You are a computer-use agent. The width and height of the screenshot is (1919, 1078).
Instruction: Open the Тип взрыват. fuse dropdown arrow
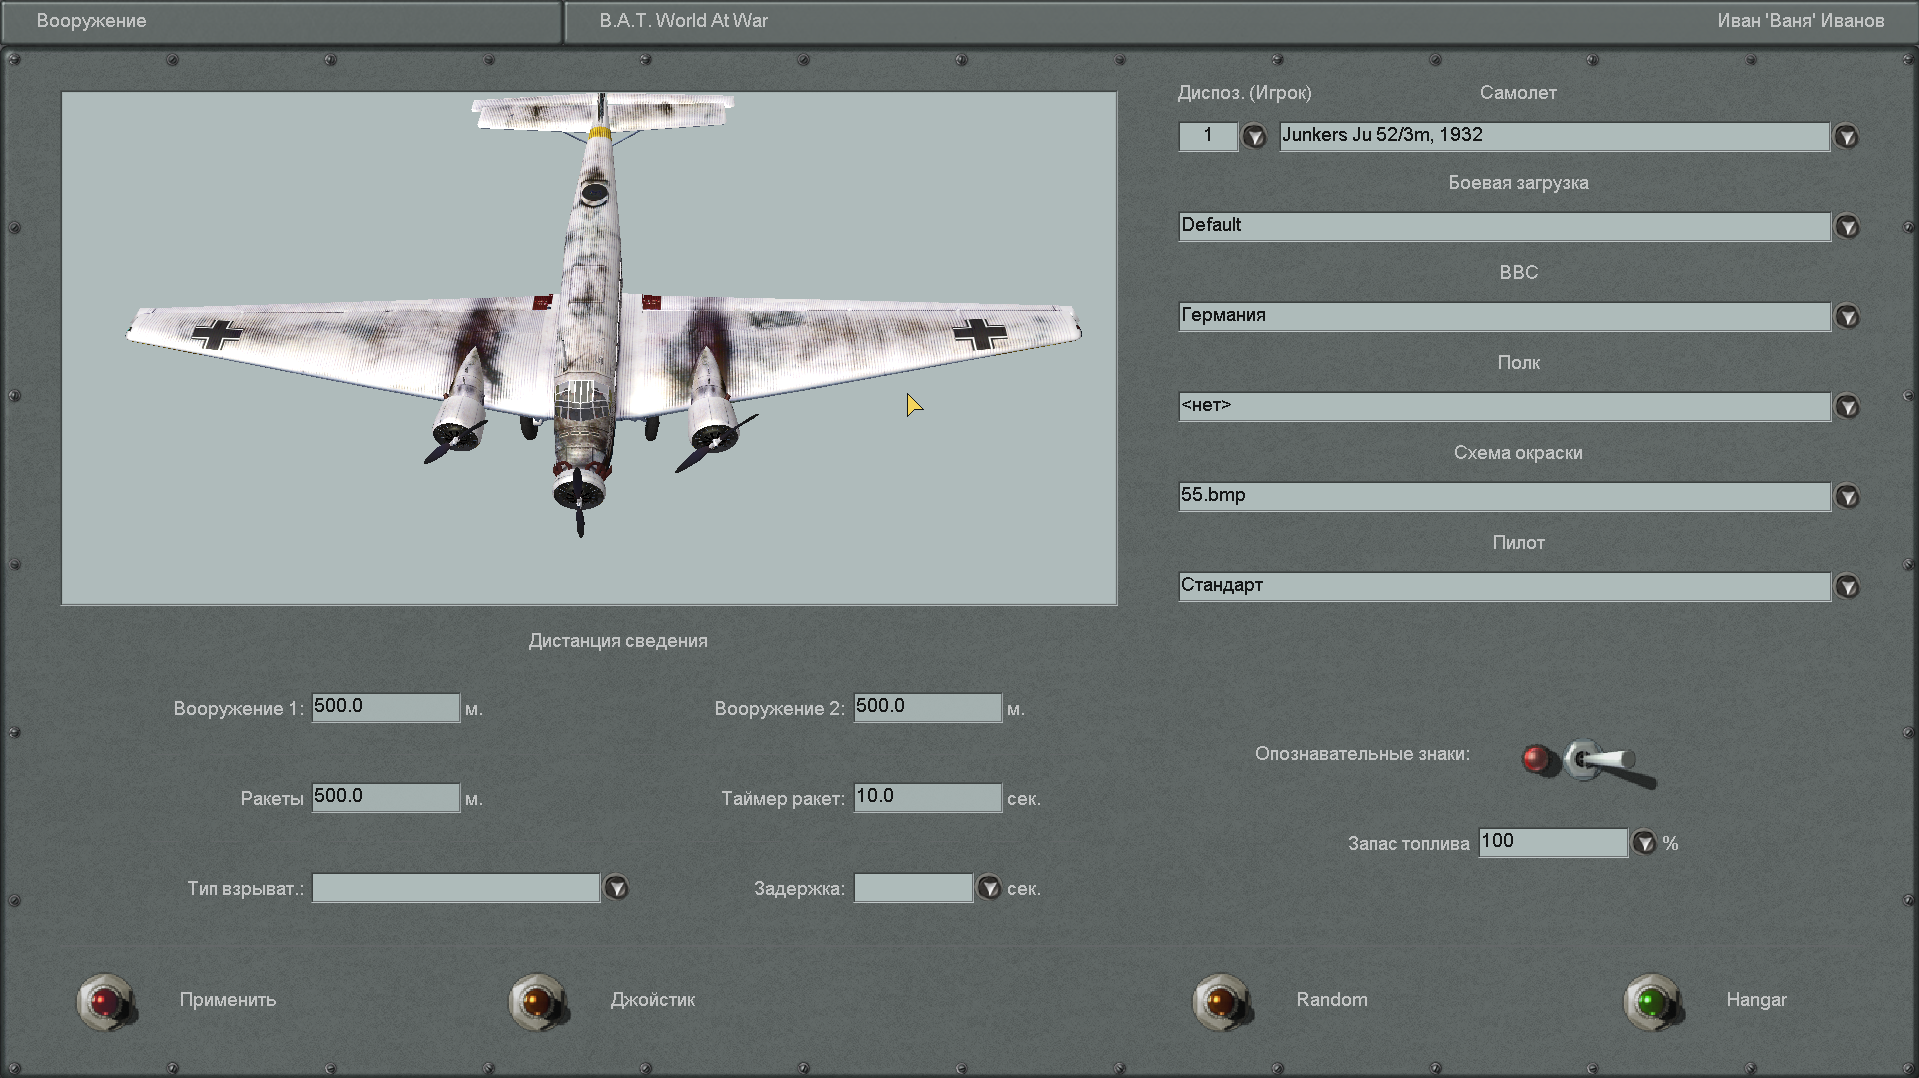[x=616, y=887]
